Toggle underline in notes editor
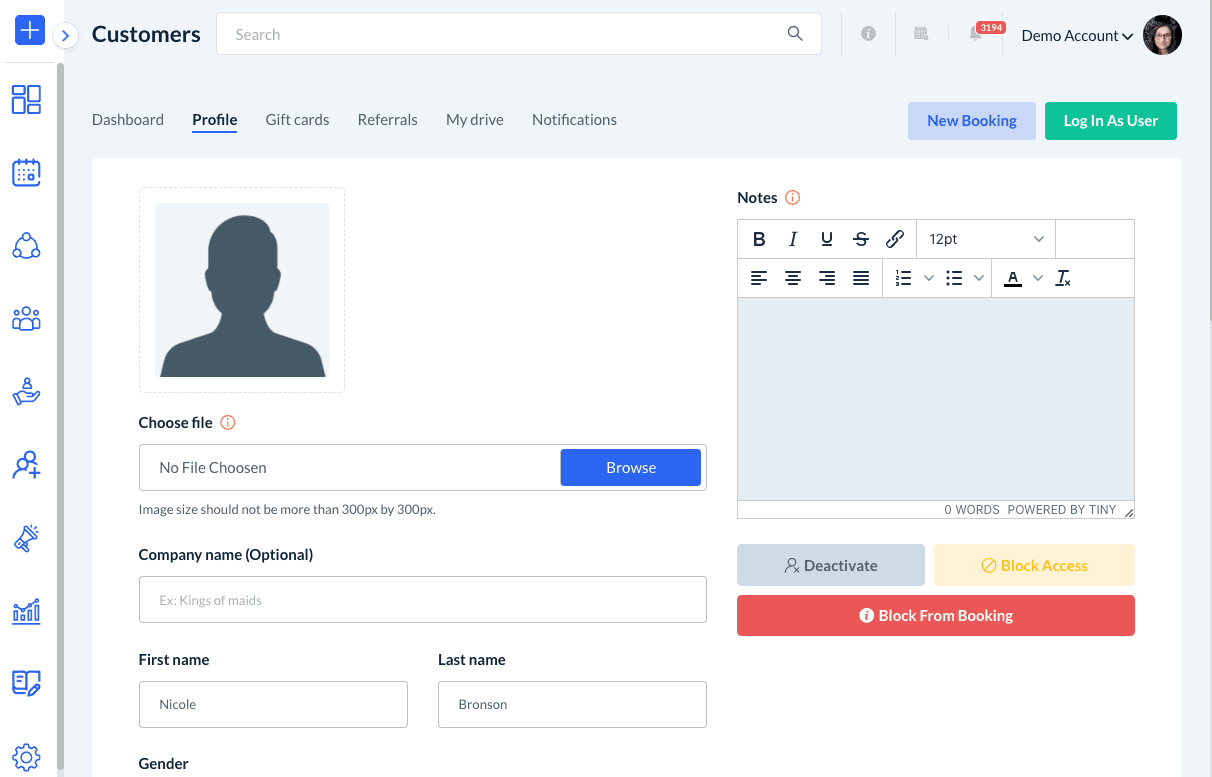 pyautogui.click(x=827, y=239)
